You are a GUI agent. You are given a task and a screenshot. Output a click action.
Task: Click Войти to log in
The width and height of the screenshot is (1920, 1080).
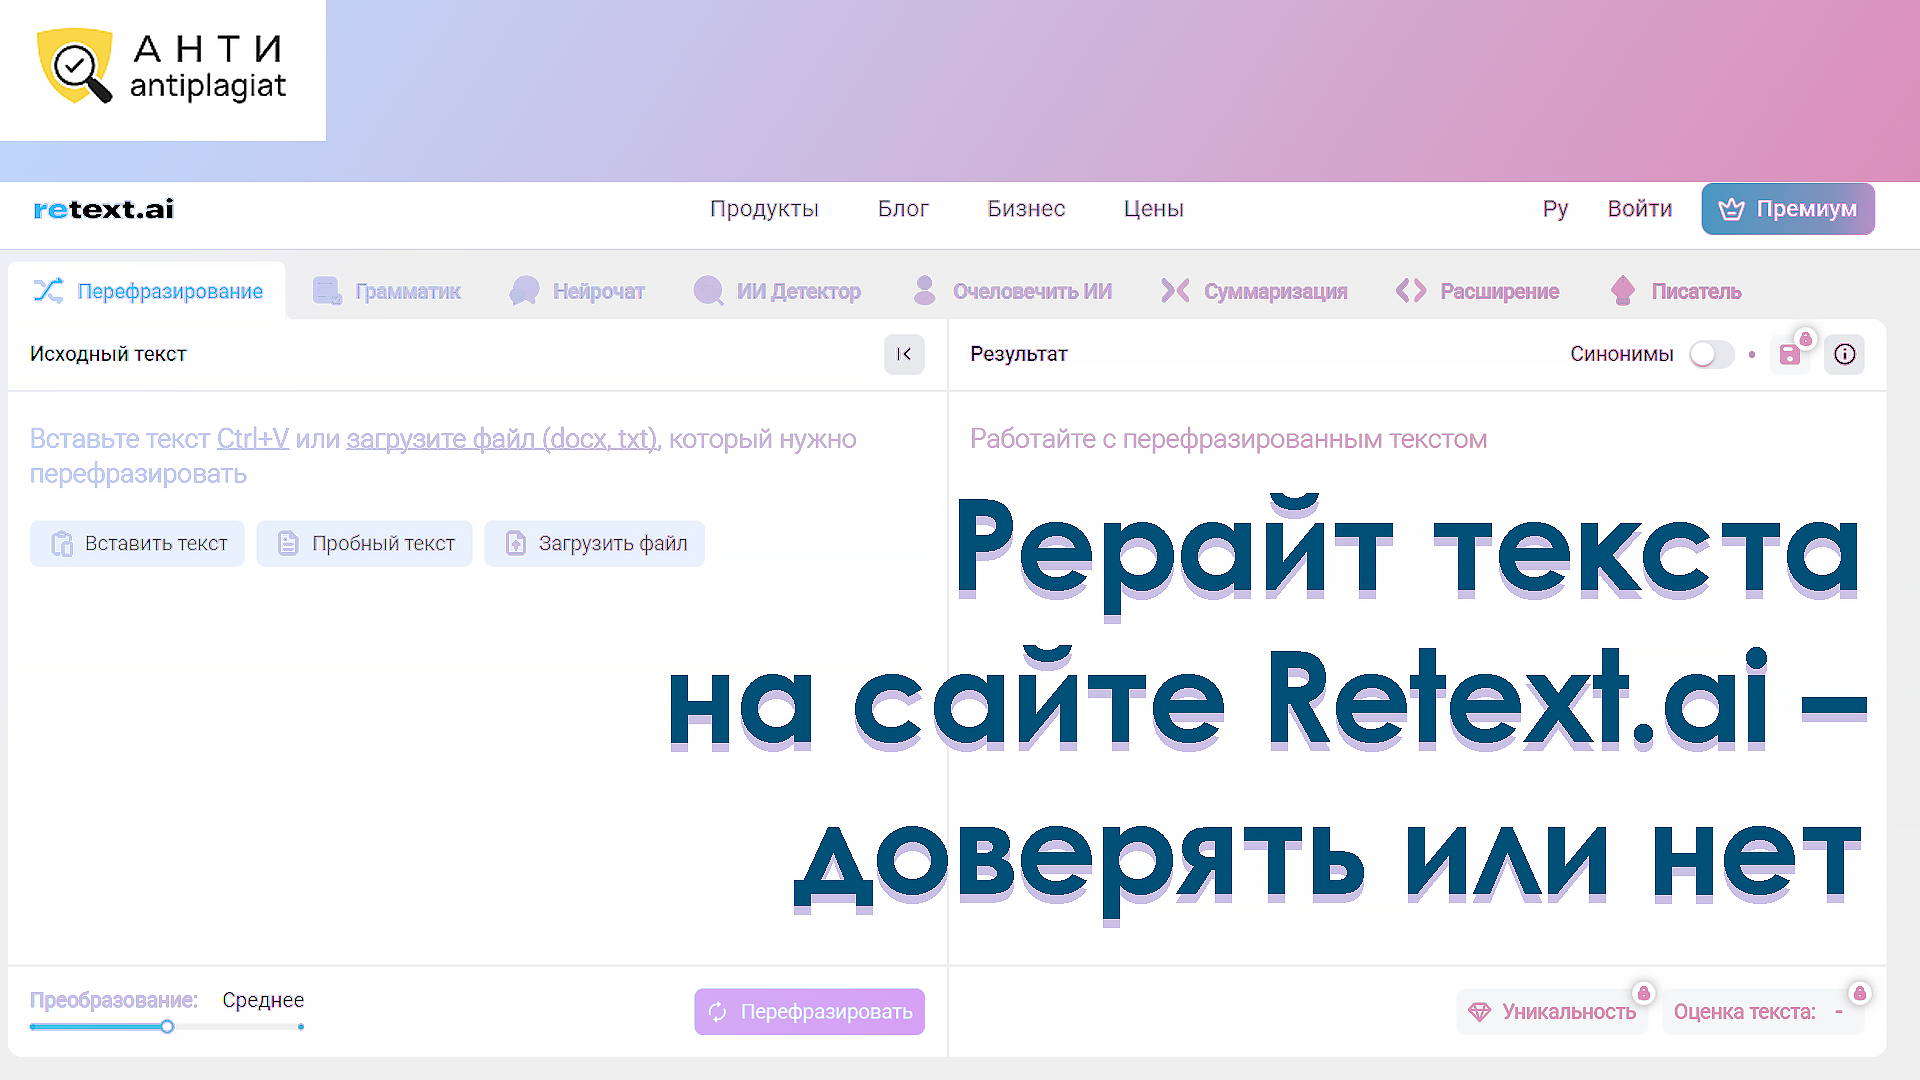(1639, 209)
